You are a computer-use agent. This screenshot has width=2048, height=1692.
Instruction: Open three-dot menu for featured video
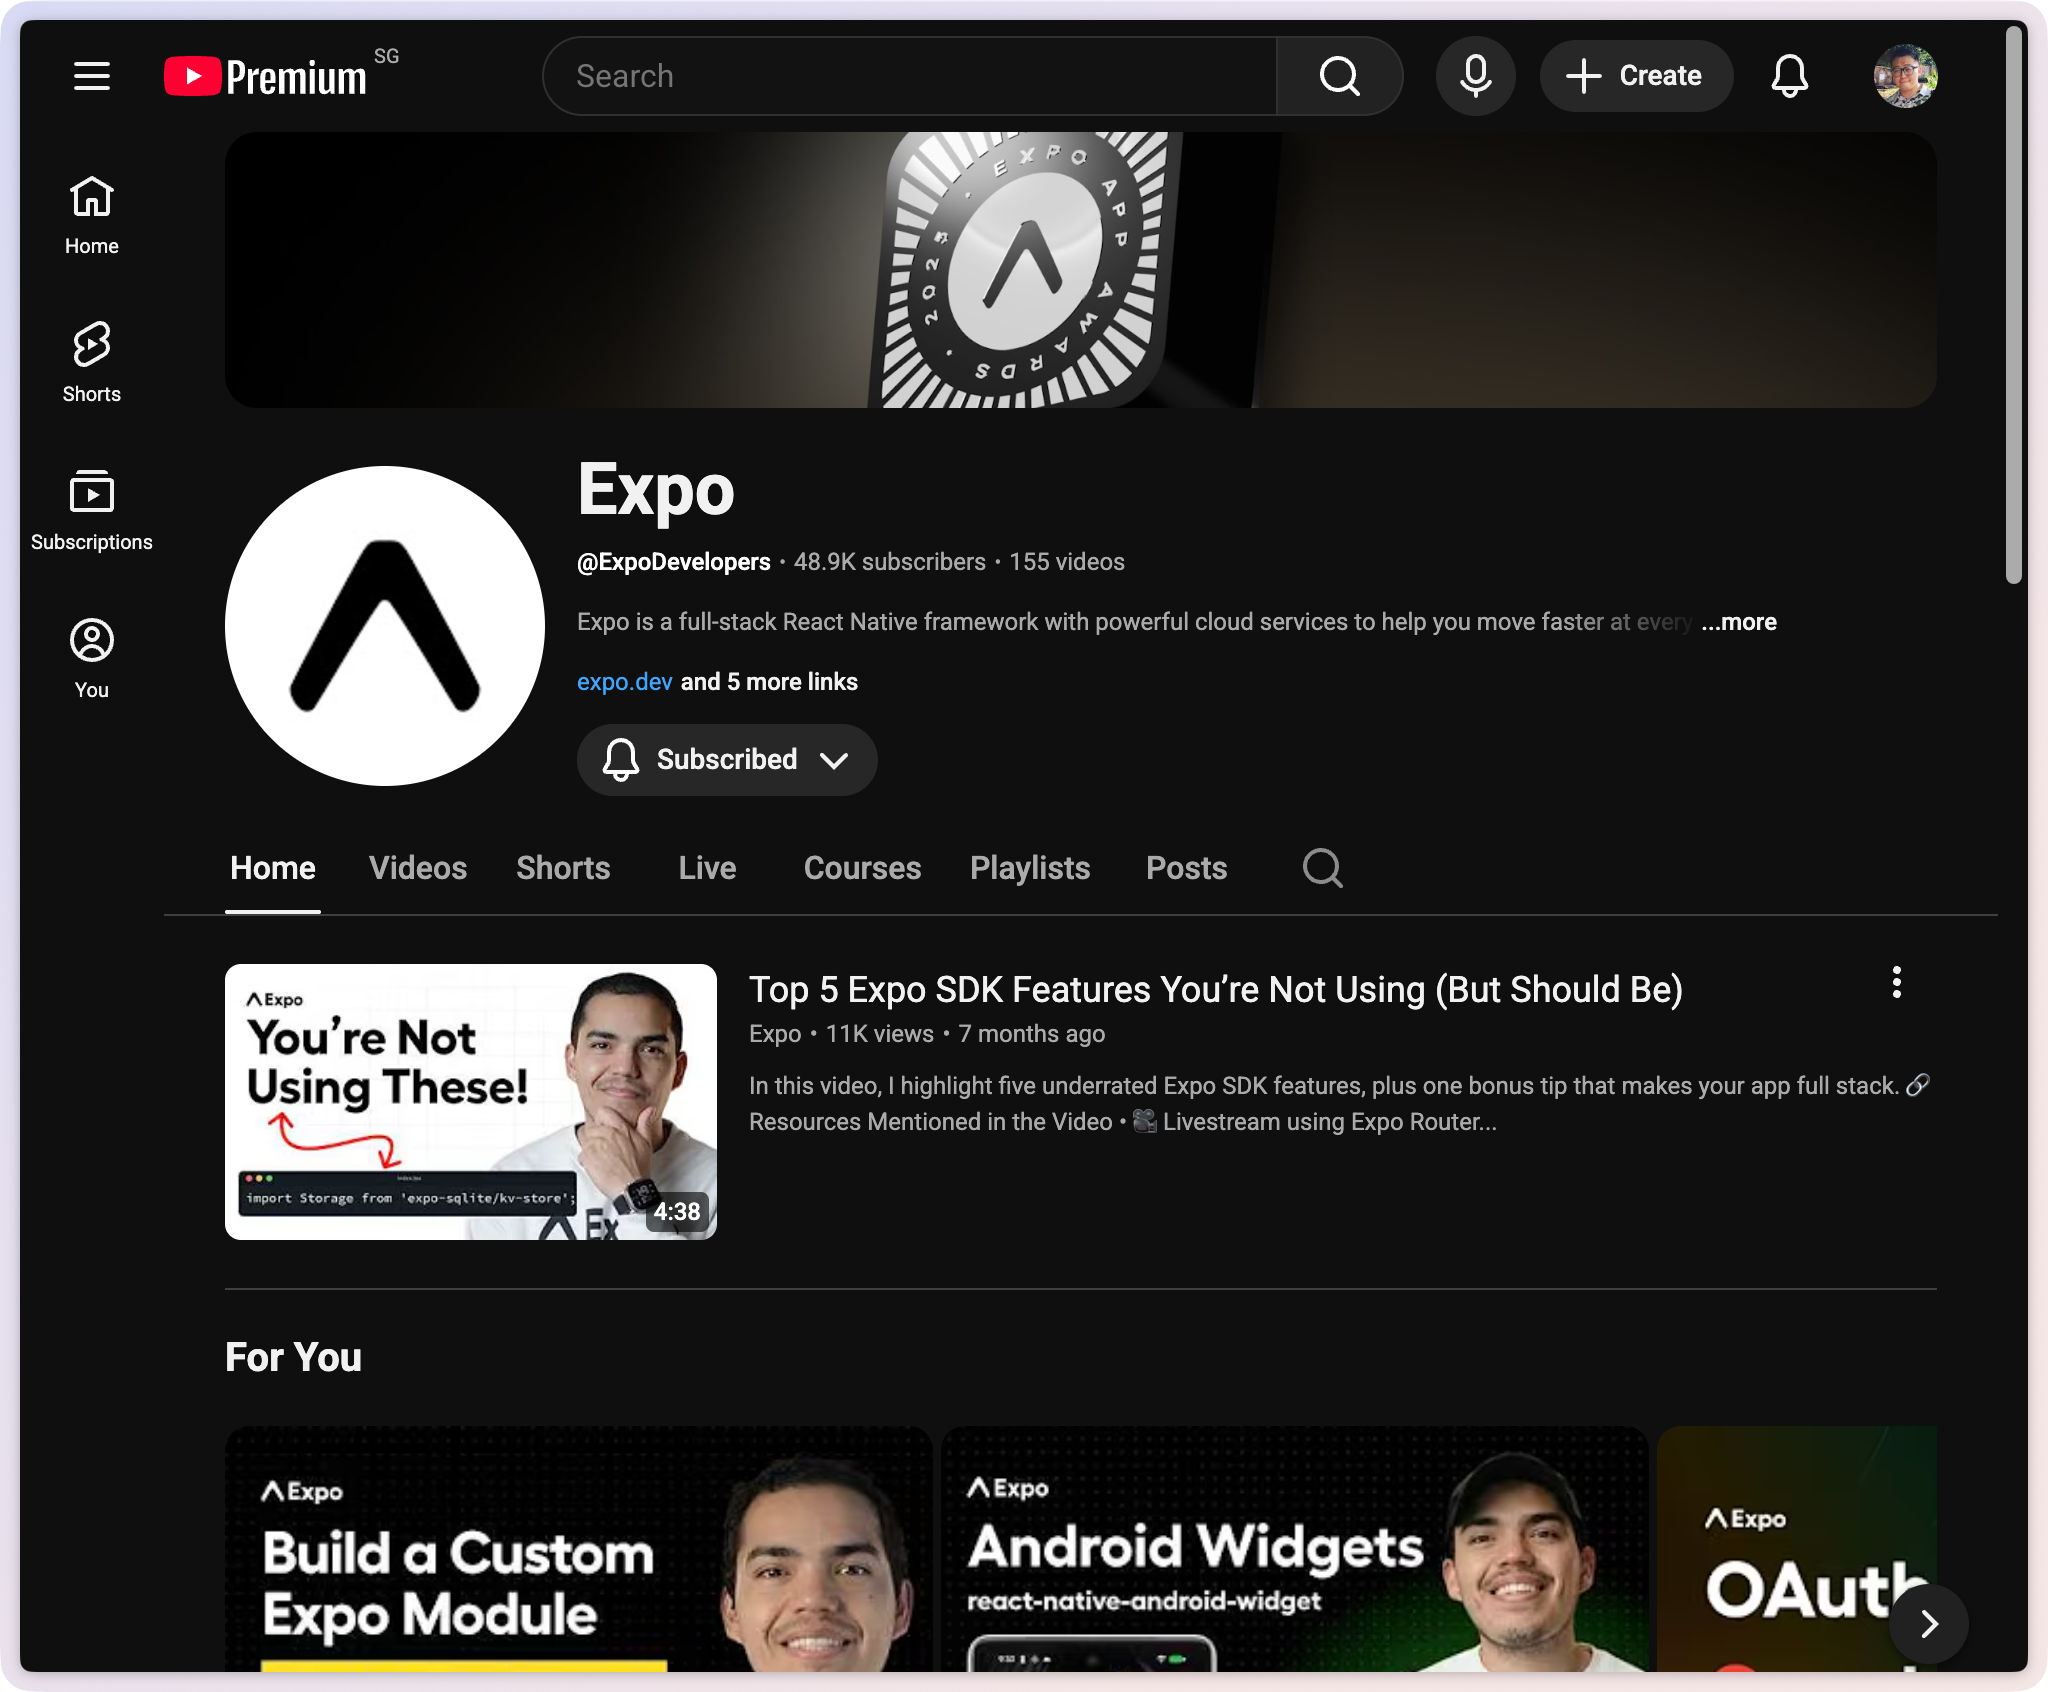click(1896, 983)
